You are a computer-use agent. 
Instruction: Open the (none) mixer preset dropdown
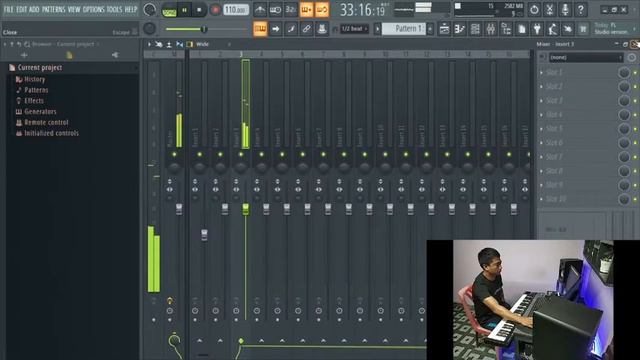[x=585, y=58]
